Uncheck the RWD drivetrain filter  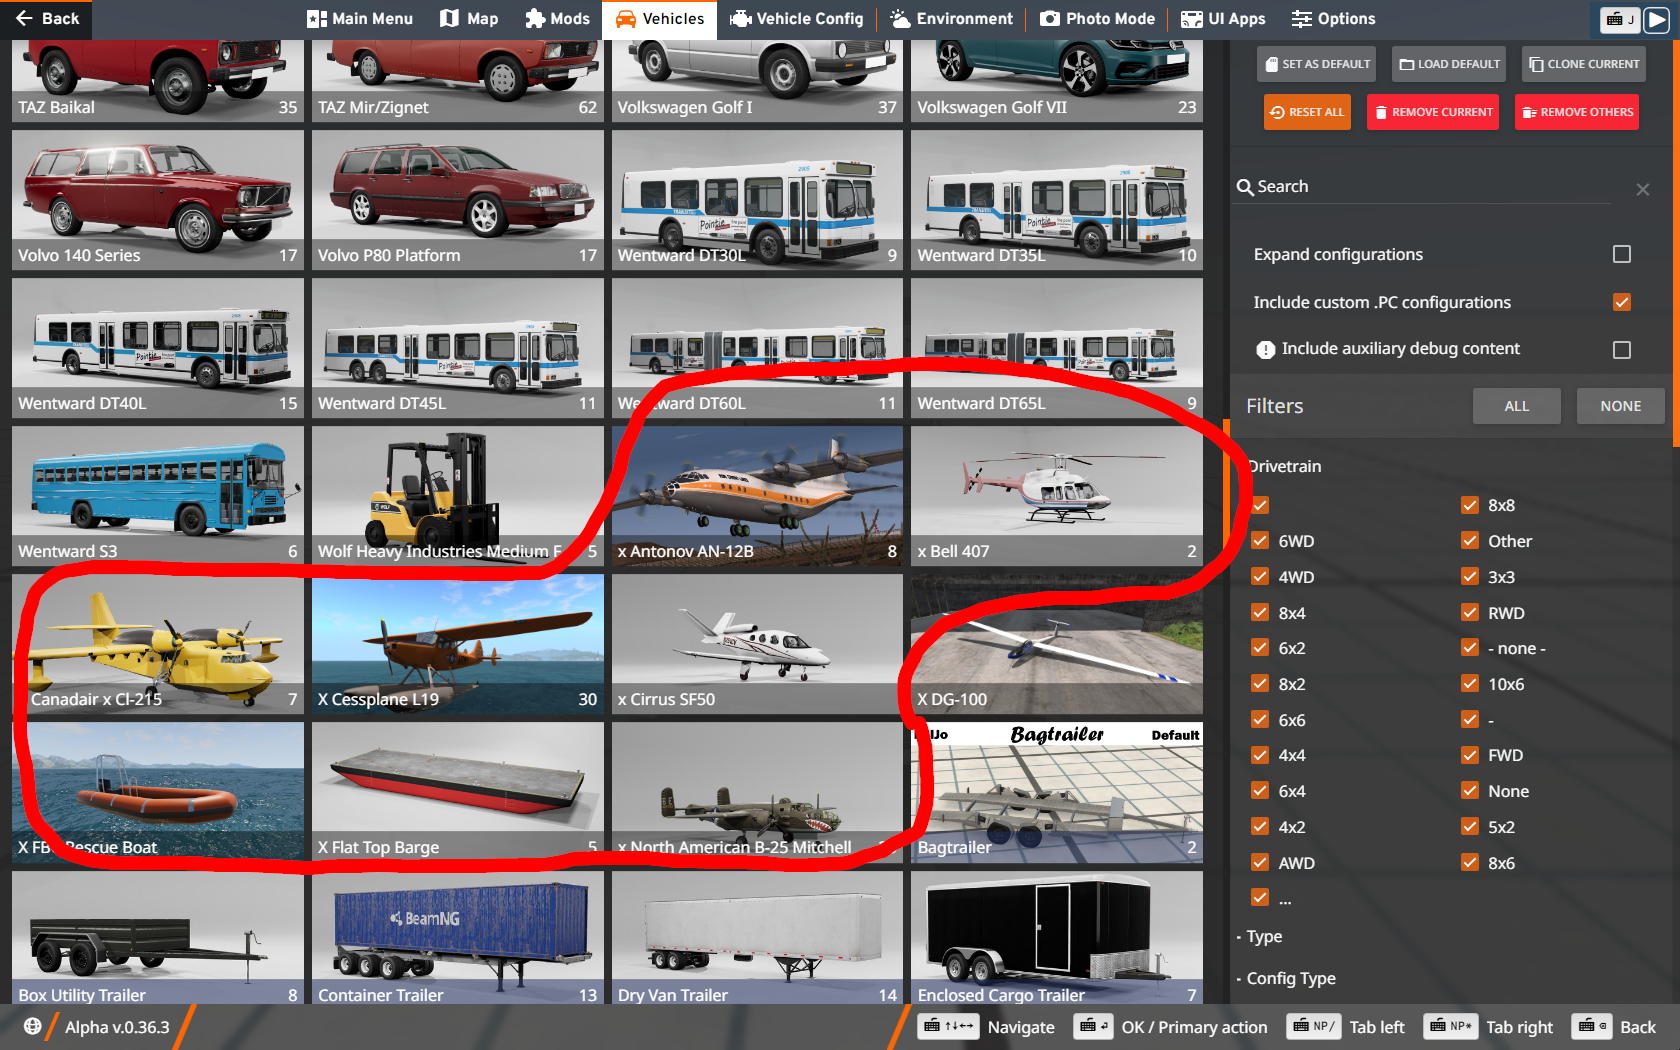1470,613
